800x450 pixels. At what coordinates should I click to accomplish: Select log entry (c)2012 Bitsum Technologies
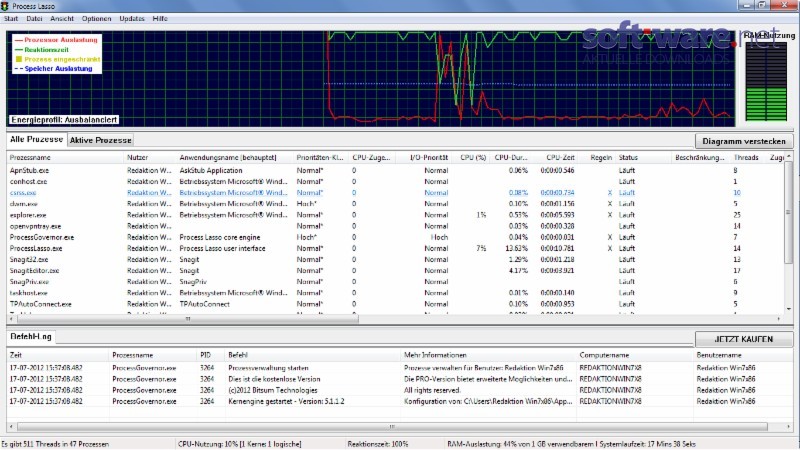pos(399,390)
